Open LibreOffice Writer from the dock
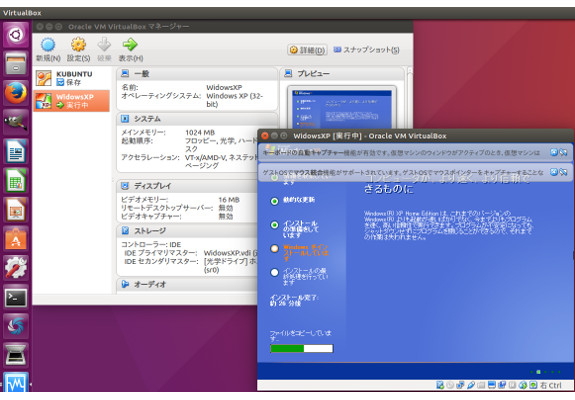 pyautogui.click(x=16, y=151)
